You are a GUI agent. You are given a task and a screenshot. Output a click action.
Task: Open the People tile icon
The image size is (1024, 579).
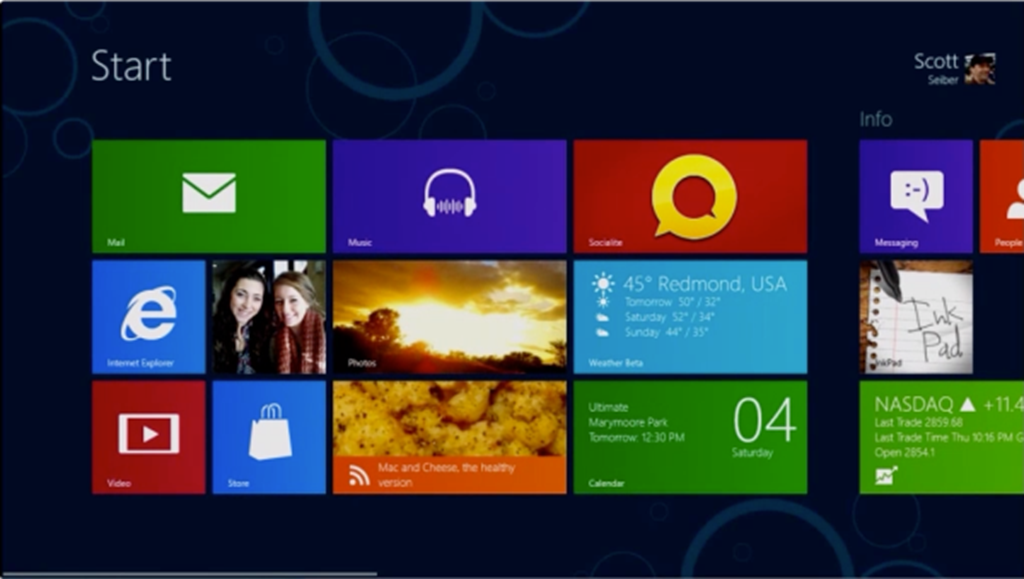pos(1015,199)
